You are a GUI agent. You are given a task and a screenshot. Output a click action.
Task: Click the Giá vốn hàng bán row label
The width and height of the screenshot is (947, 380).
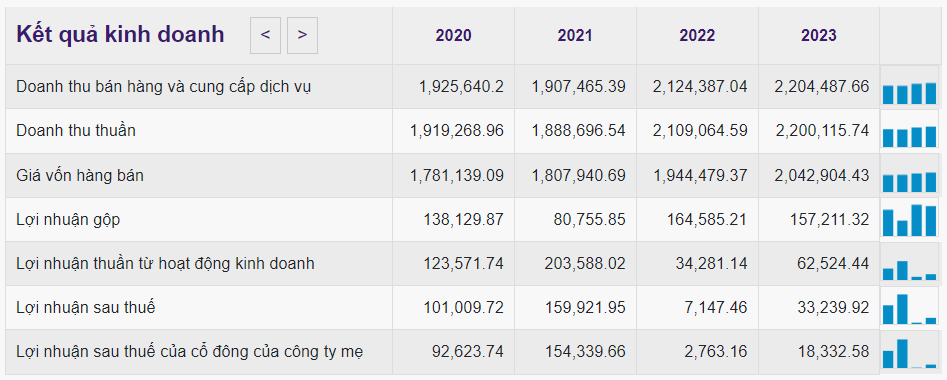[x=80, y=176]
